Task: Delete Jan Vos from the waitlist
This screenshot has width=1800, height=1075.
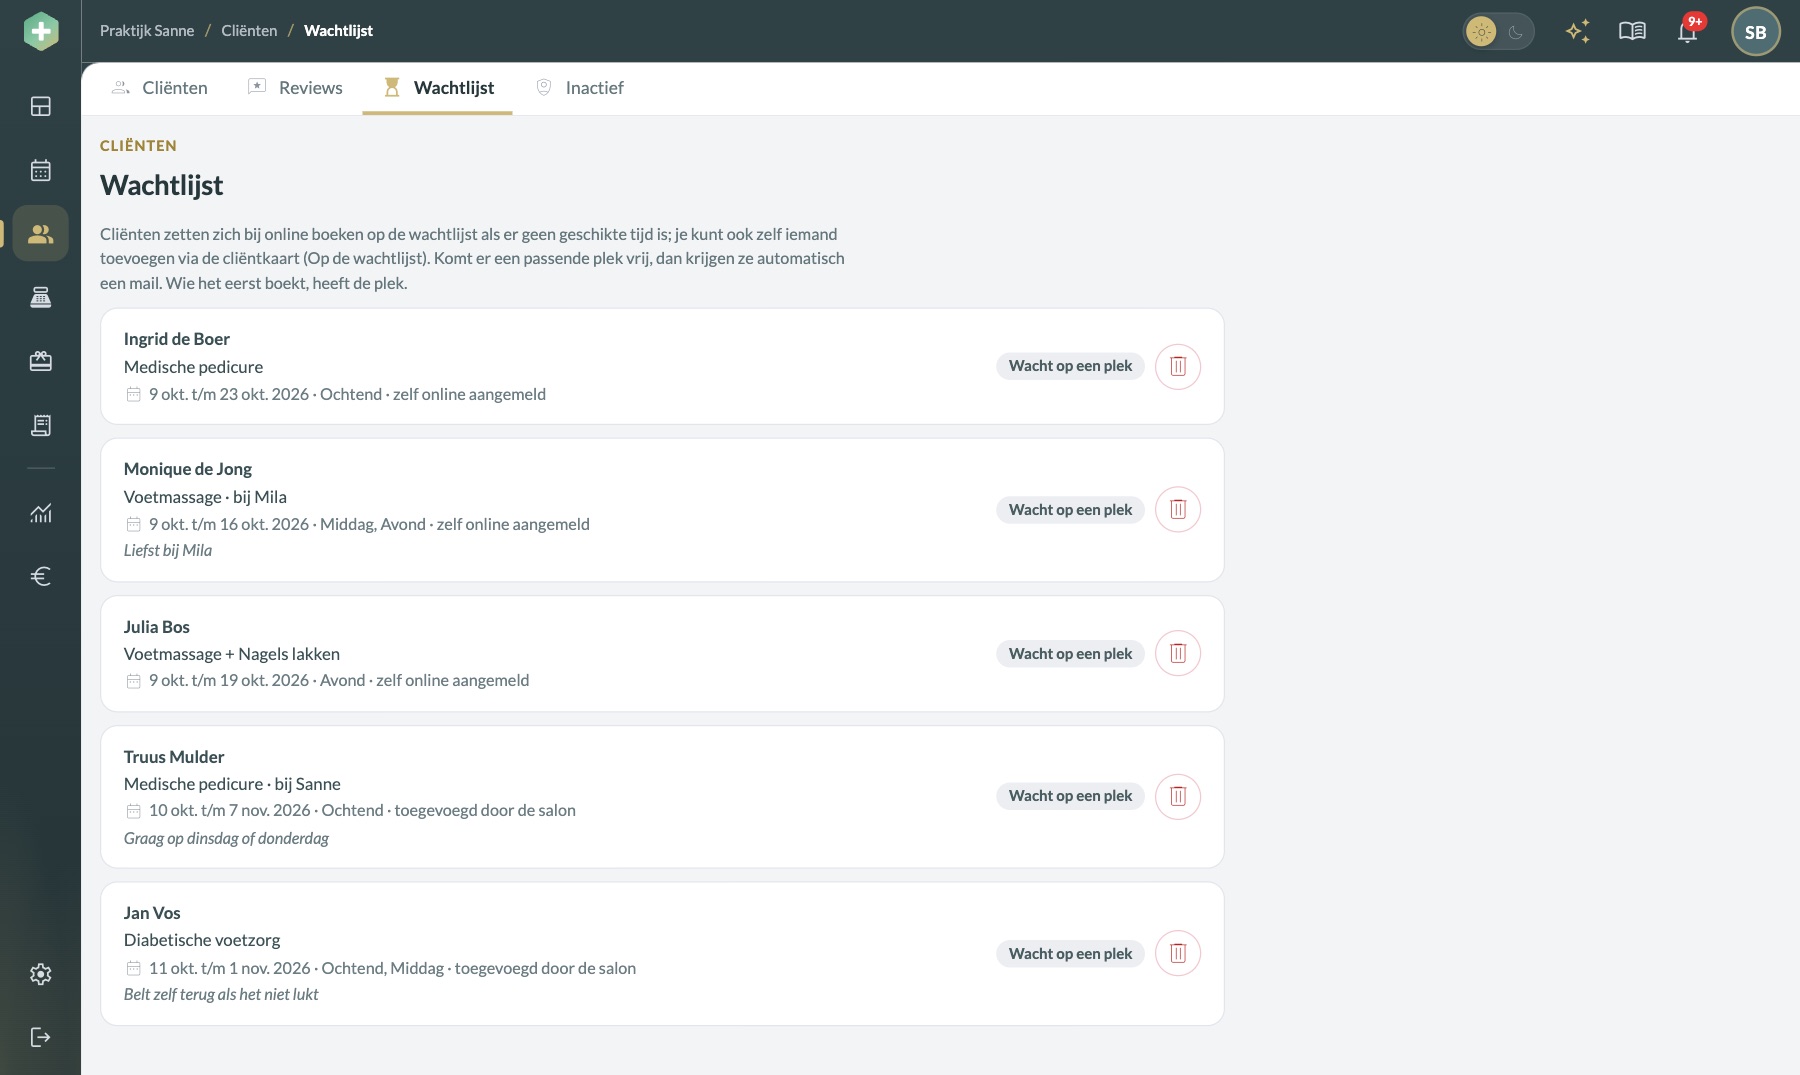Action: coord(1178,953)
